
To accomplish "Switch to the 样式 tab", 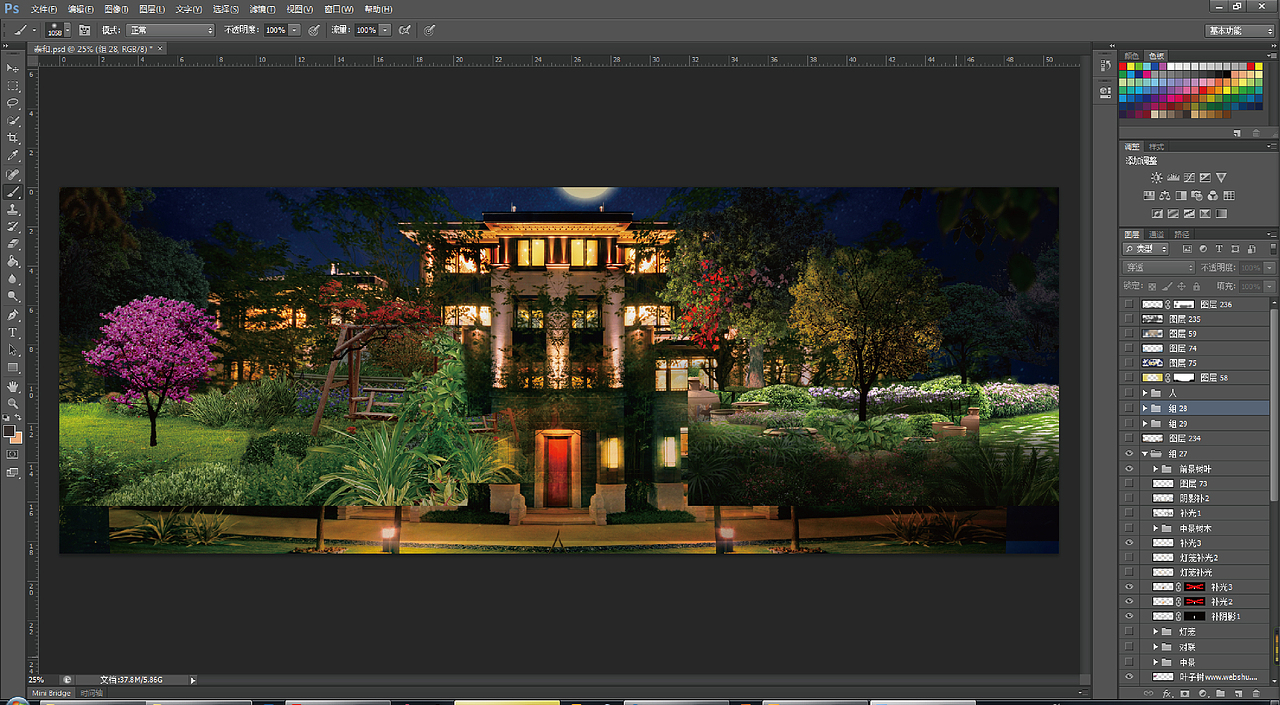I will [x=1156, y=147].
